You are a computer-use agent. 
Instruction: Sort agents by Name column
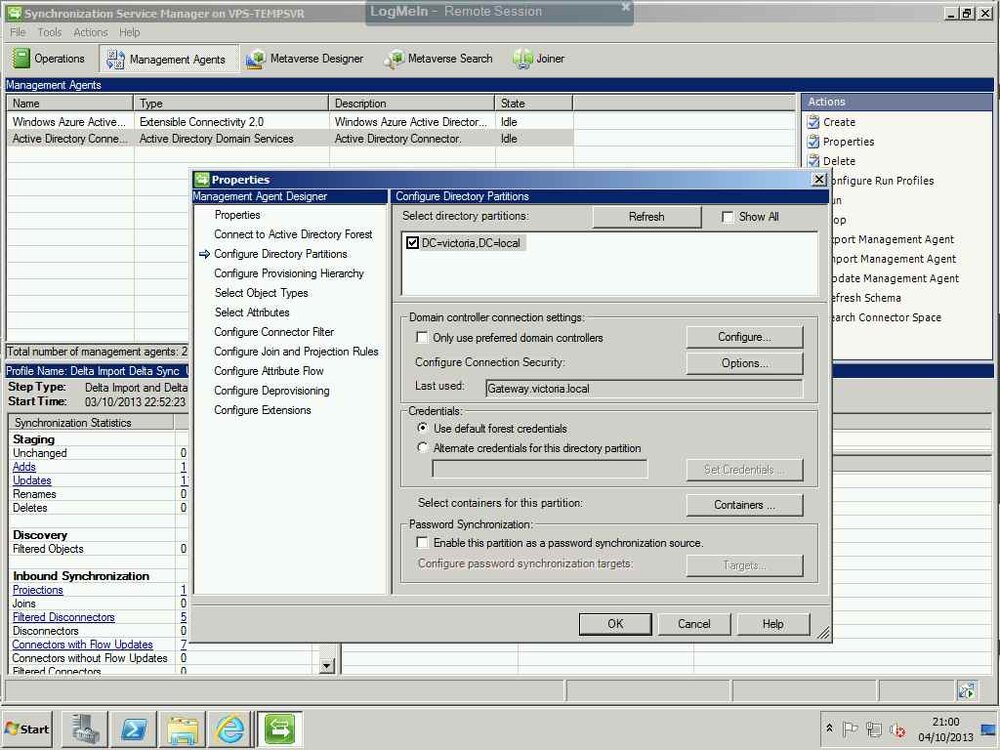(x=70, y=103)
